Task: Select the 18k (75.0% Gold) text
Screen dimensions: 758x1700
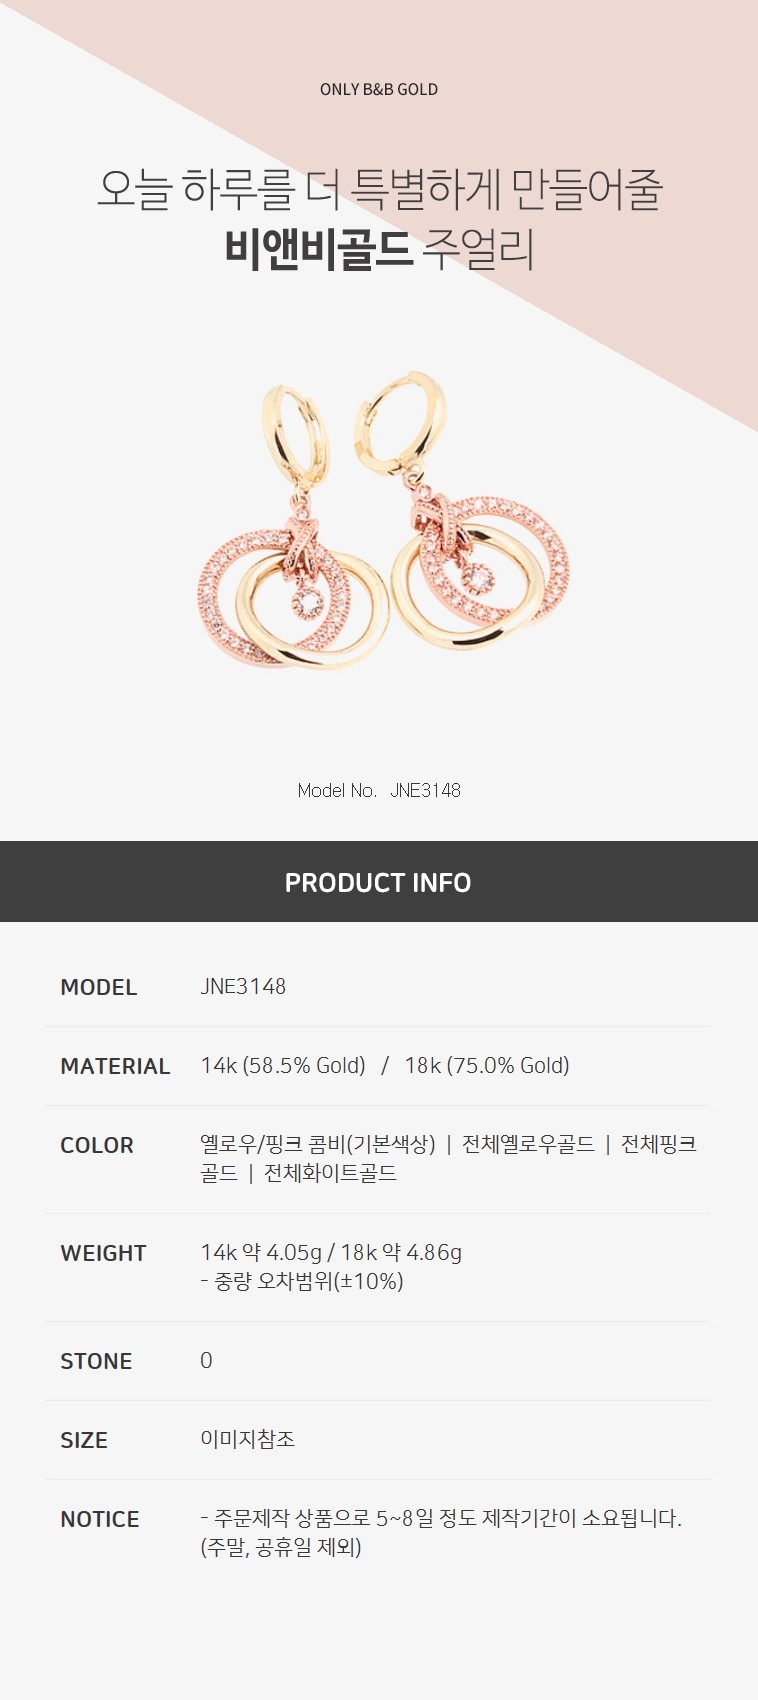Action: click(487, 1066)
